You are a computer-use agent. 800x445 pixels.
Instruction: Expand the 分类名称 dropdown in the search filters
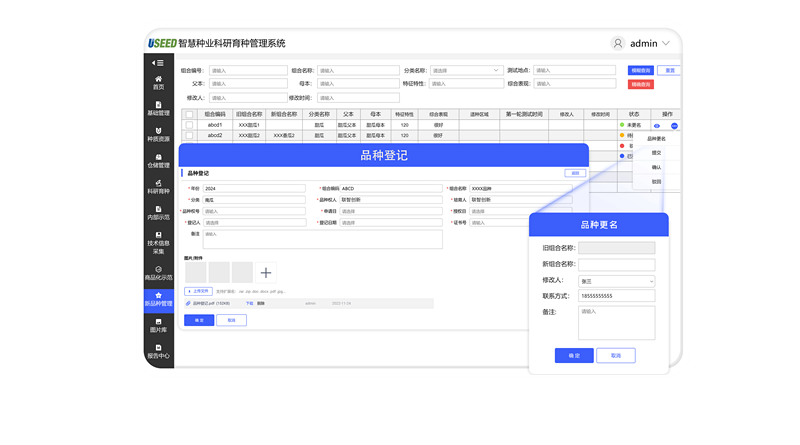[467, 71]
